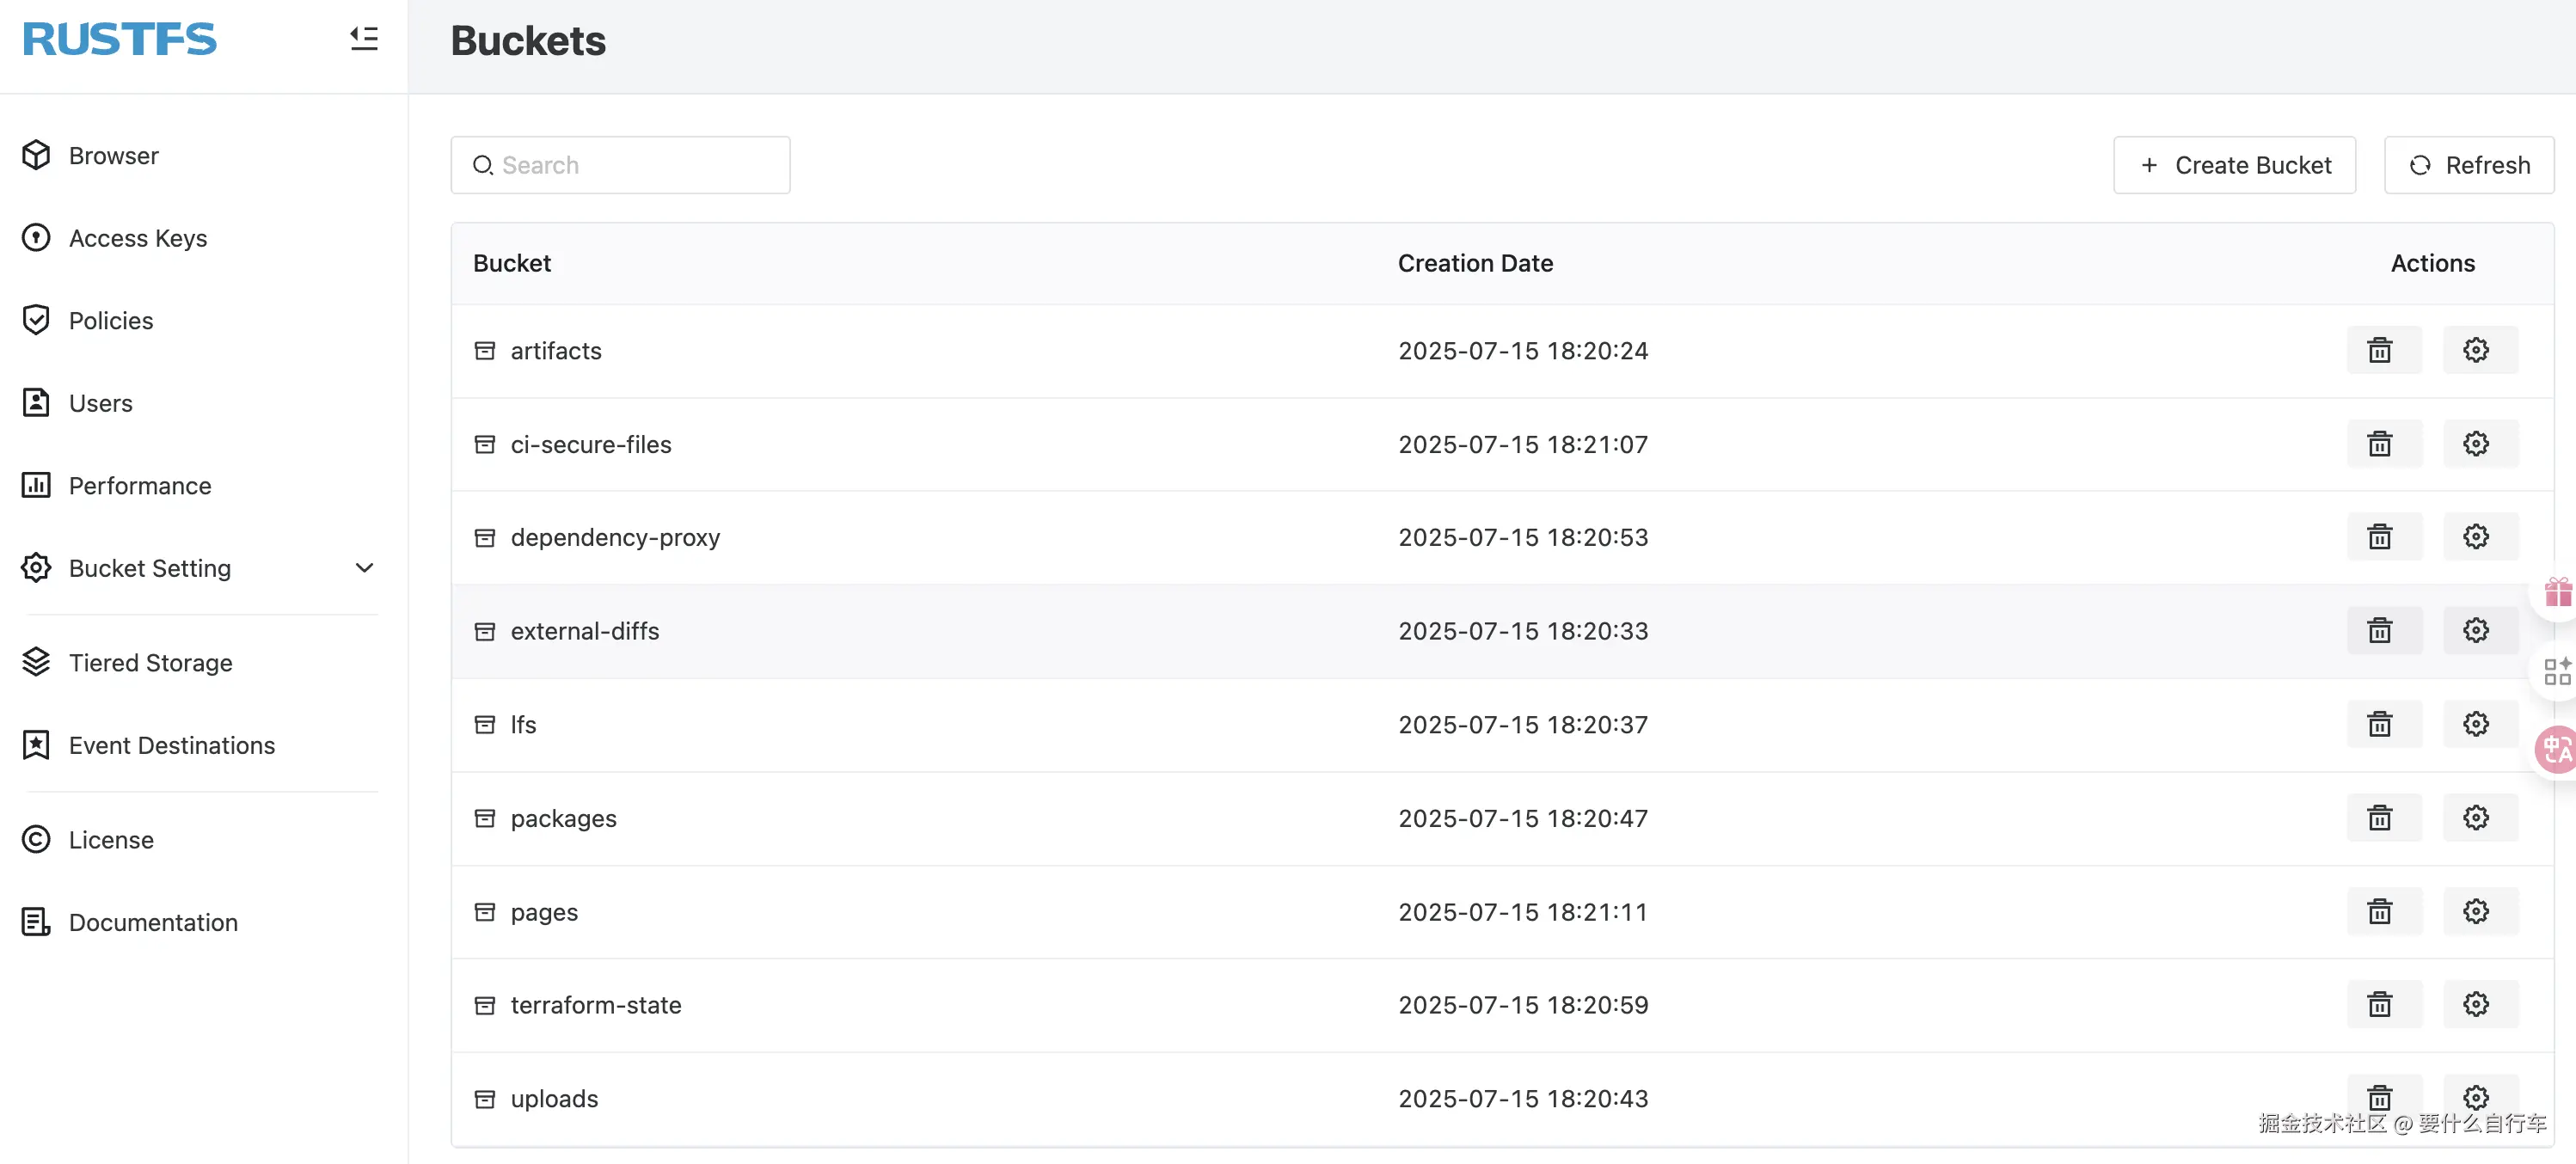Delete the artifacts bucket
Screen dimensions: 2576x1164
[x=2379, y=350]
